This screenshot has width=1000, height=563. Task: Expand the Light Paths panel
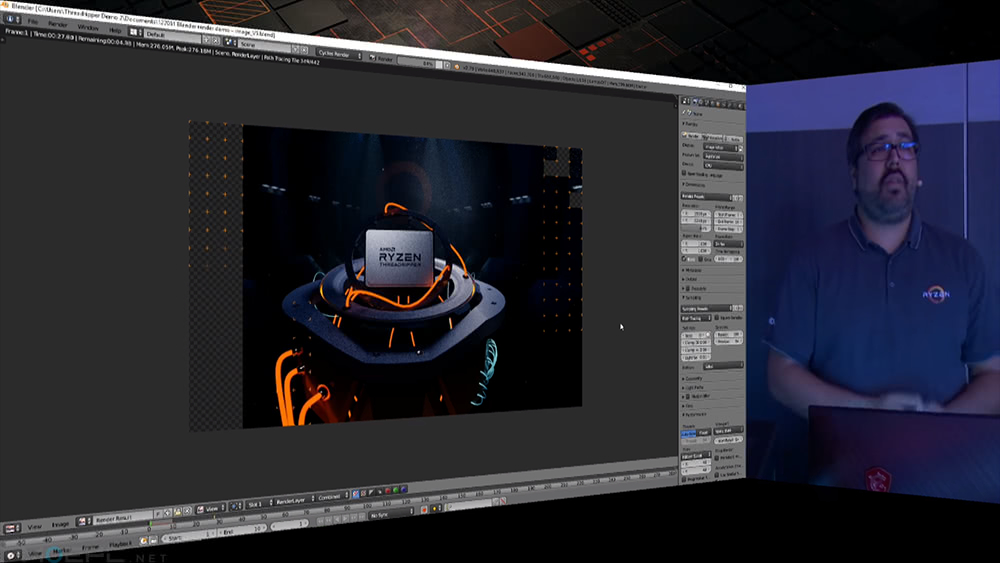point(694,388)
